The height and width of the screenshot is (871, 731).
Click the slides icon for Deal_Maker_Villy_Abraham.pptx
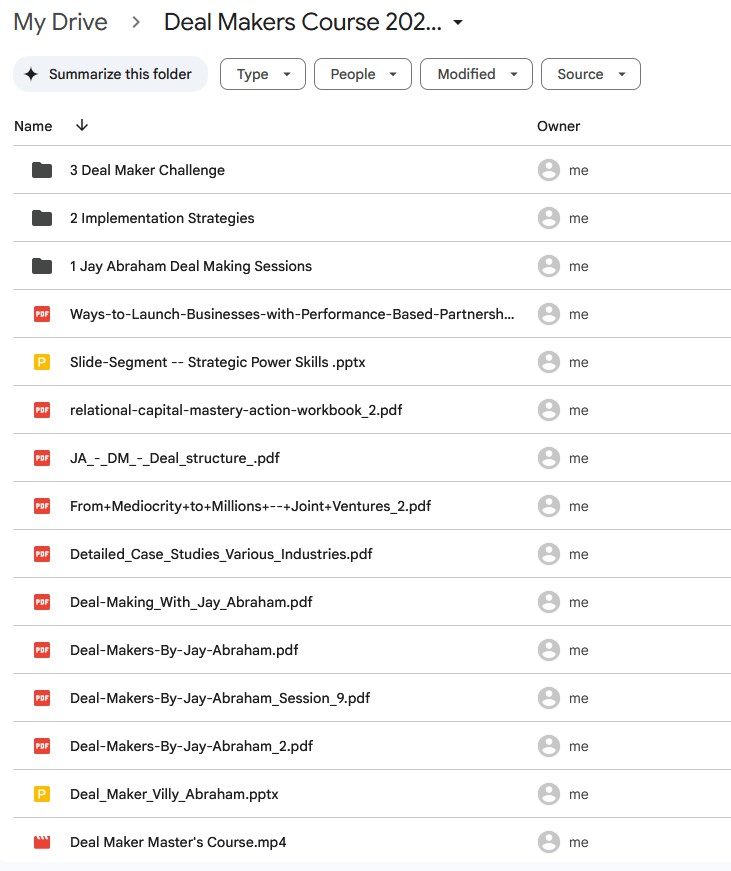click(41, 794)
